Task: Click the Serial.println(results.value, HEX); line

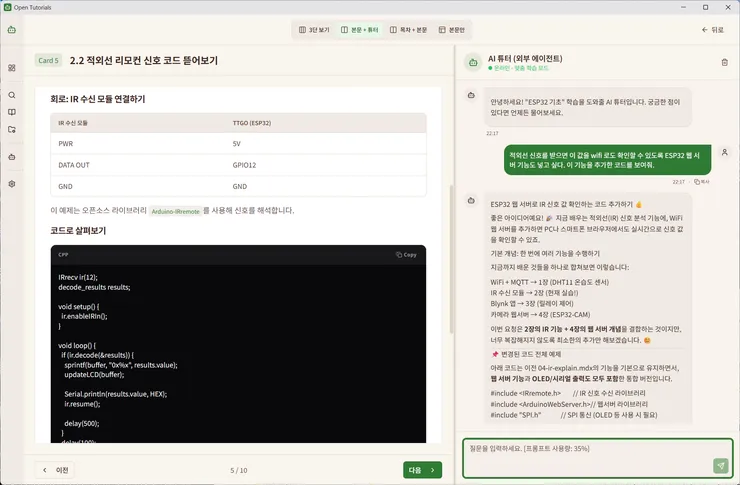Action: click(x=116, y=394)
